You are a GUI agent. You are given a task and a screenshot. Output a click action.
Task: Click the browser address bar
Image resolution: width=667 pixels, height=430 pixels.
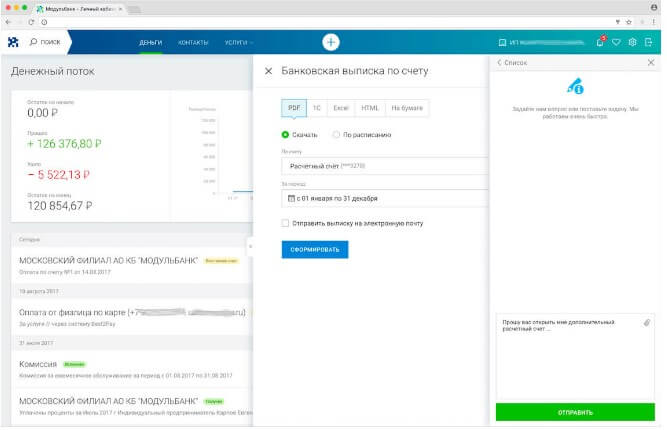pos(328,22)
